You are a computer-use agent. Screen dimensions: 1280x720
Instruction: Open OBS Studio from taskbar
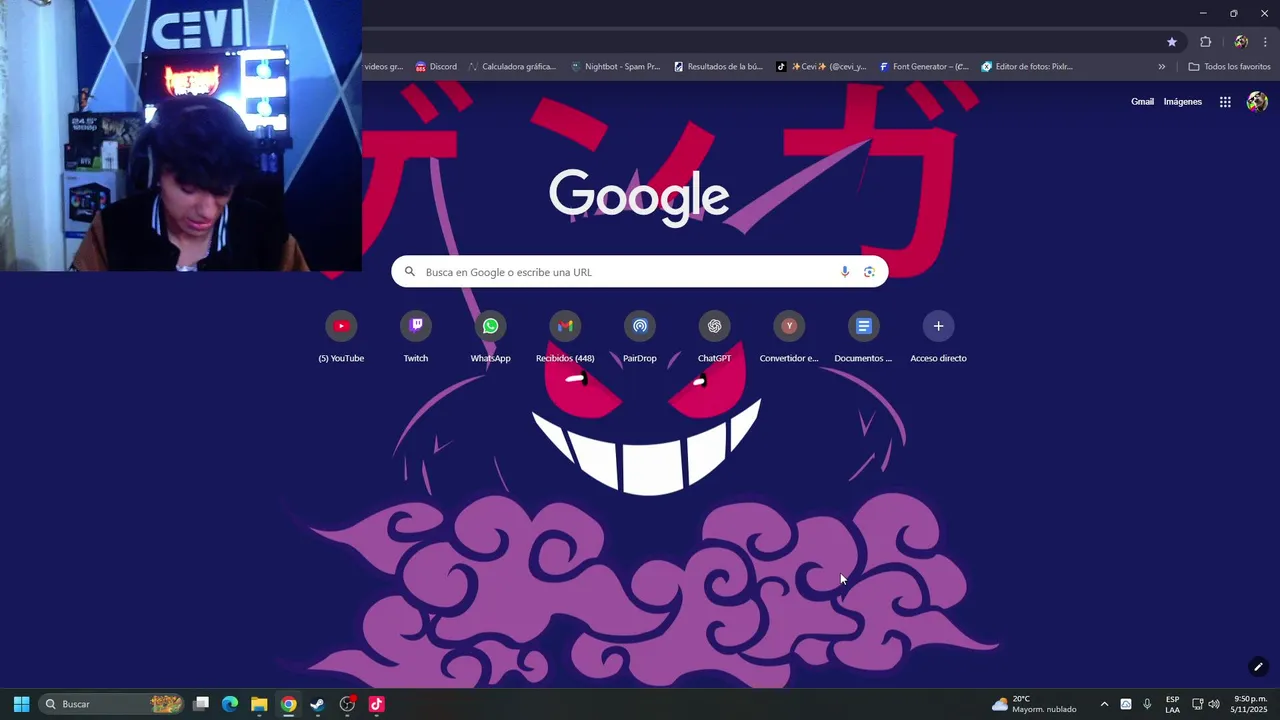(347, 704)
